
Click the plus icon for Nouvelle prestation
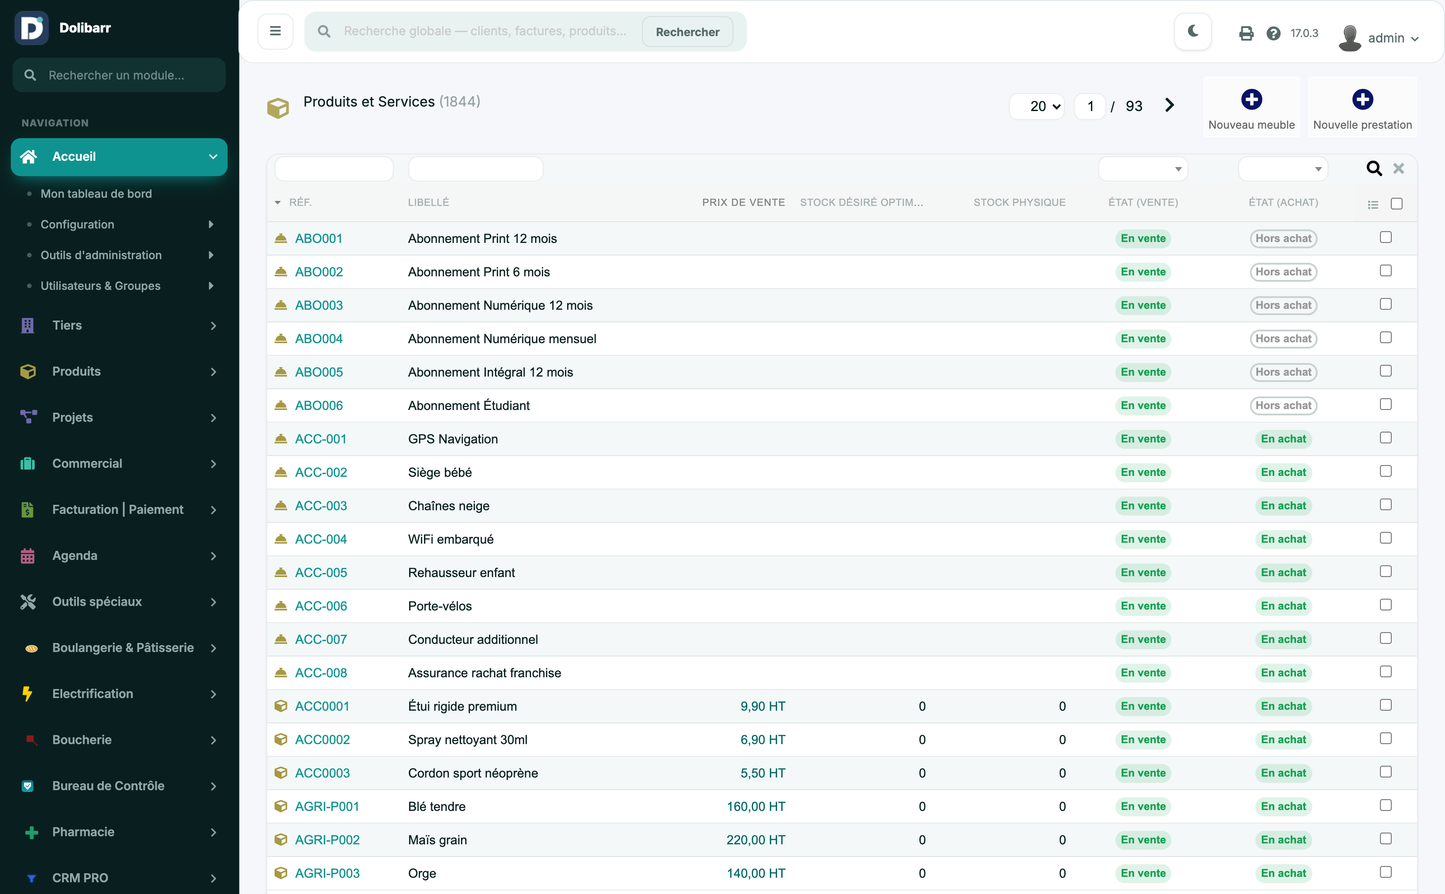(1362, 99)
